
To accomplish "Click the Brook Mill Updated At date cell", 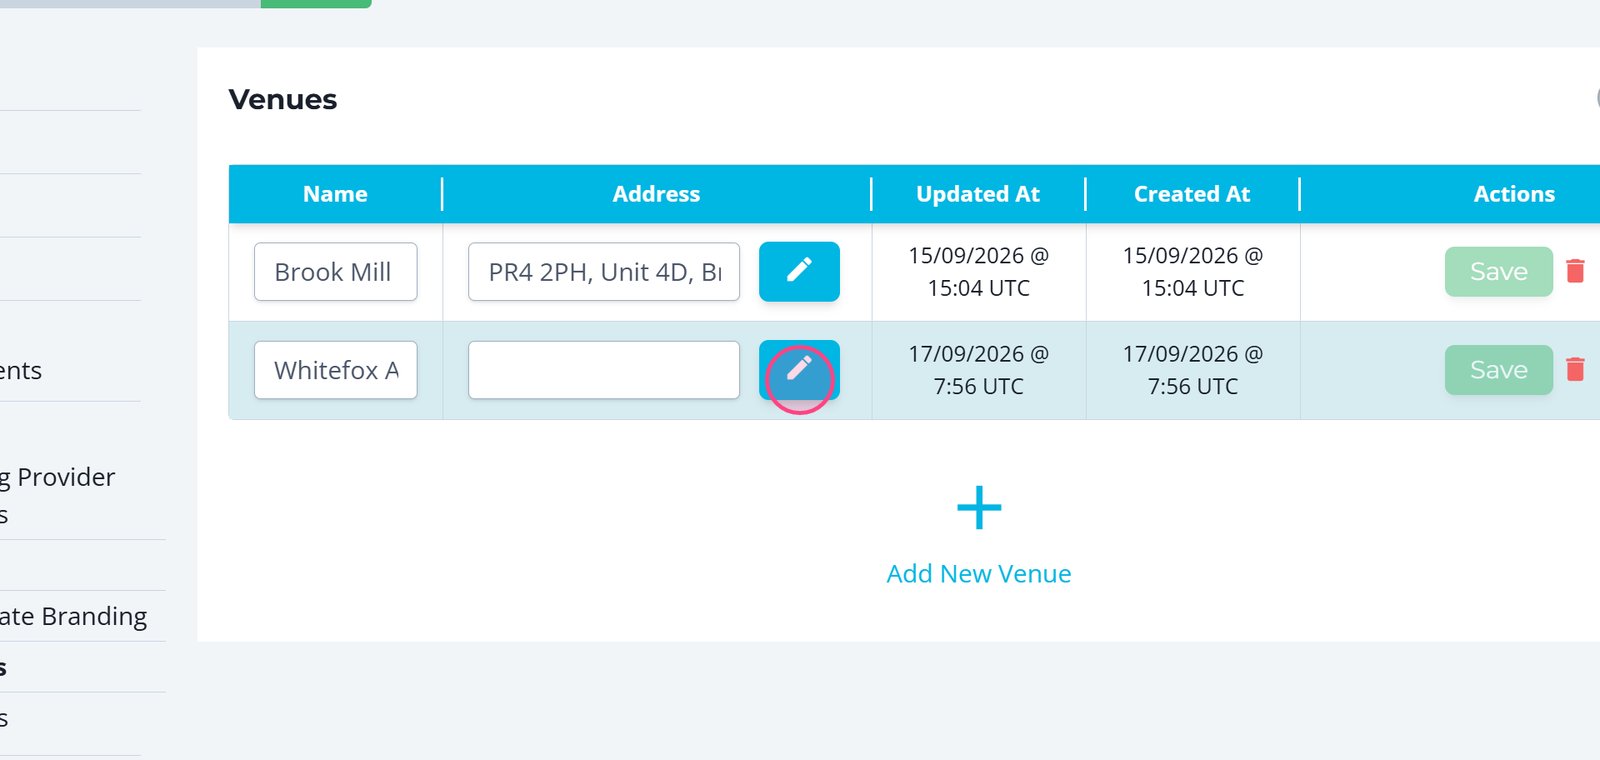I will coord(979,272).
